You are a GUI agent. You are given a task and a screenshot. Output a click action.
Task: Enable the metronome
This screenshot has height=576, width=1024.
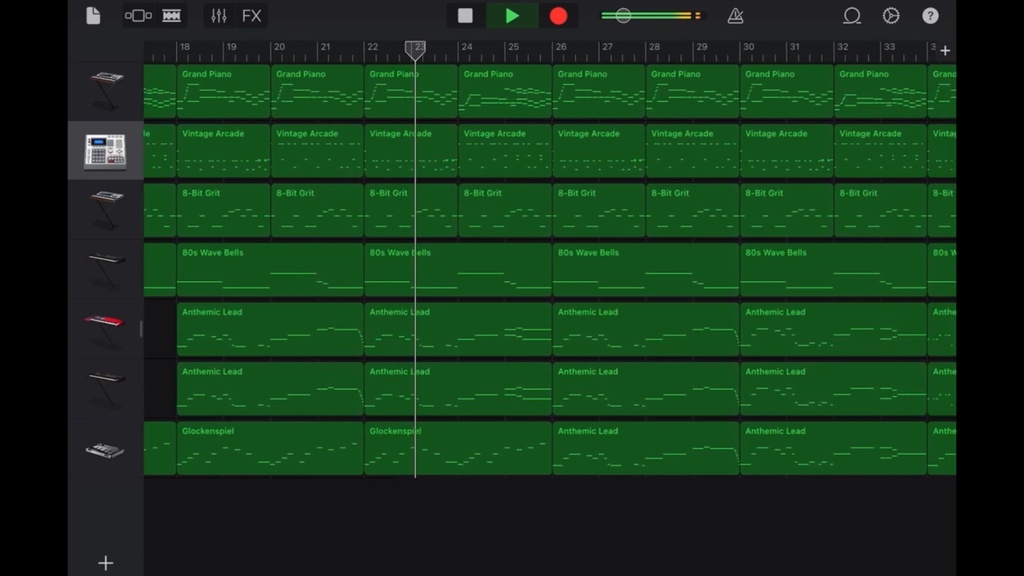point(735,15)
